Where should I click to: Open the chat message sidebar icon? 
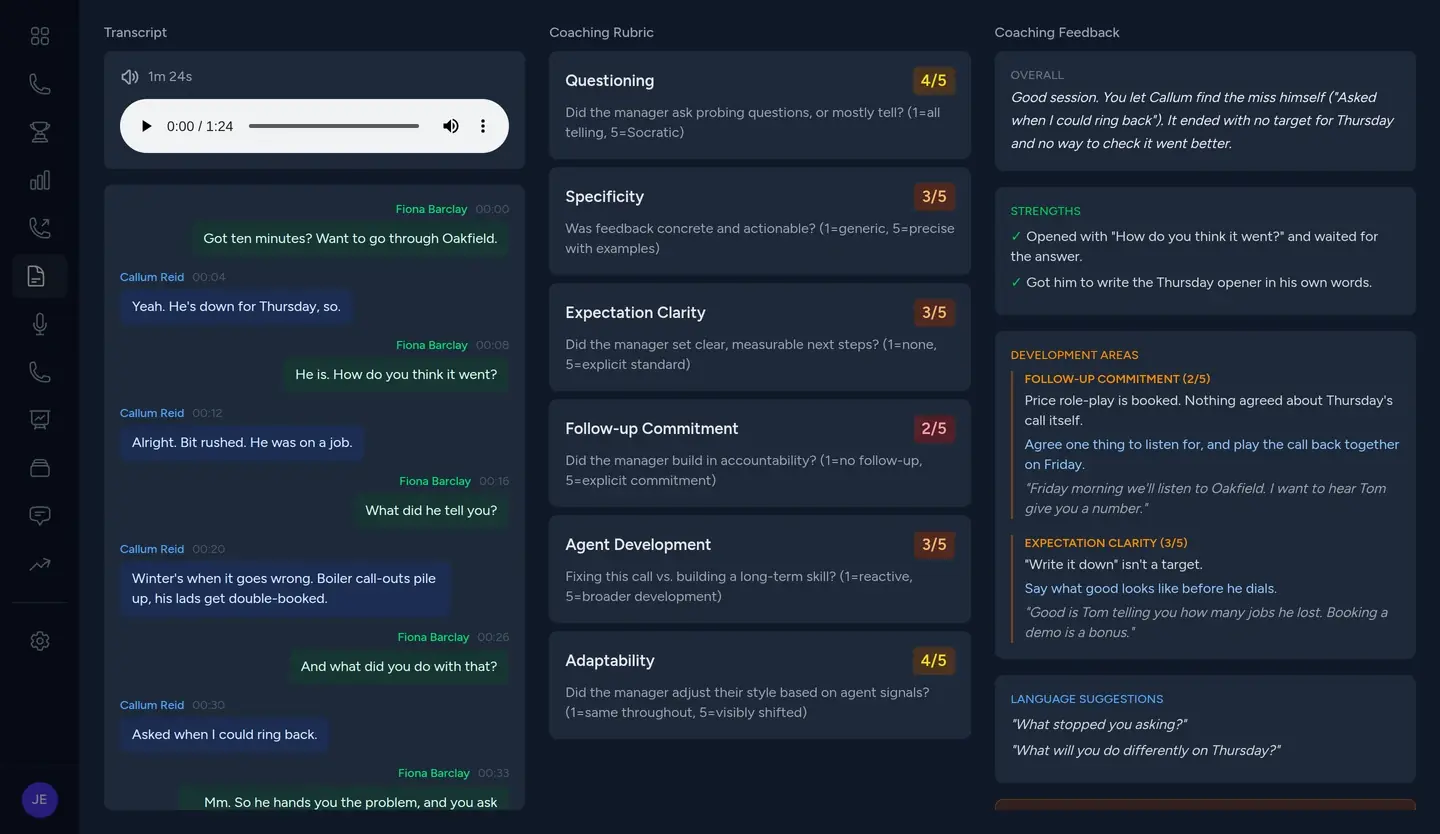tap(40, 516)
